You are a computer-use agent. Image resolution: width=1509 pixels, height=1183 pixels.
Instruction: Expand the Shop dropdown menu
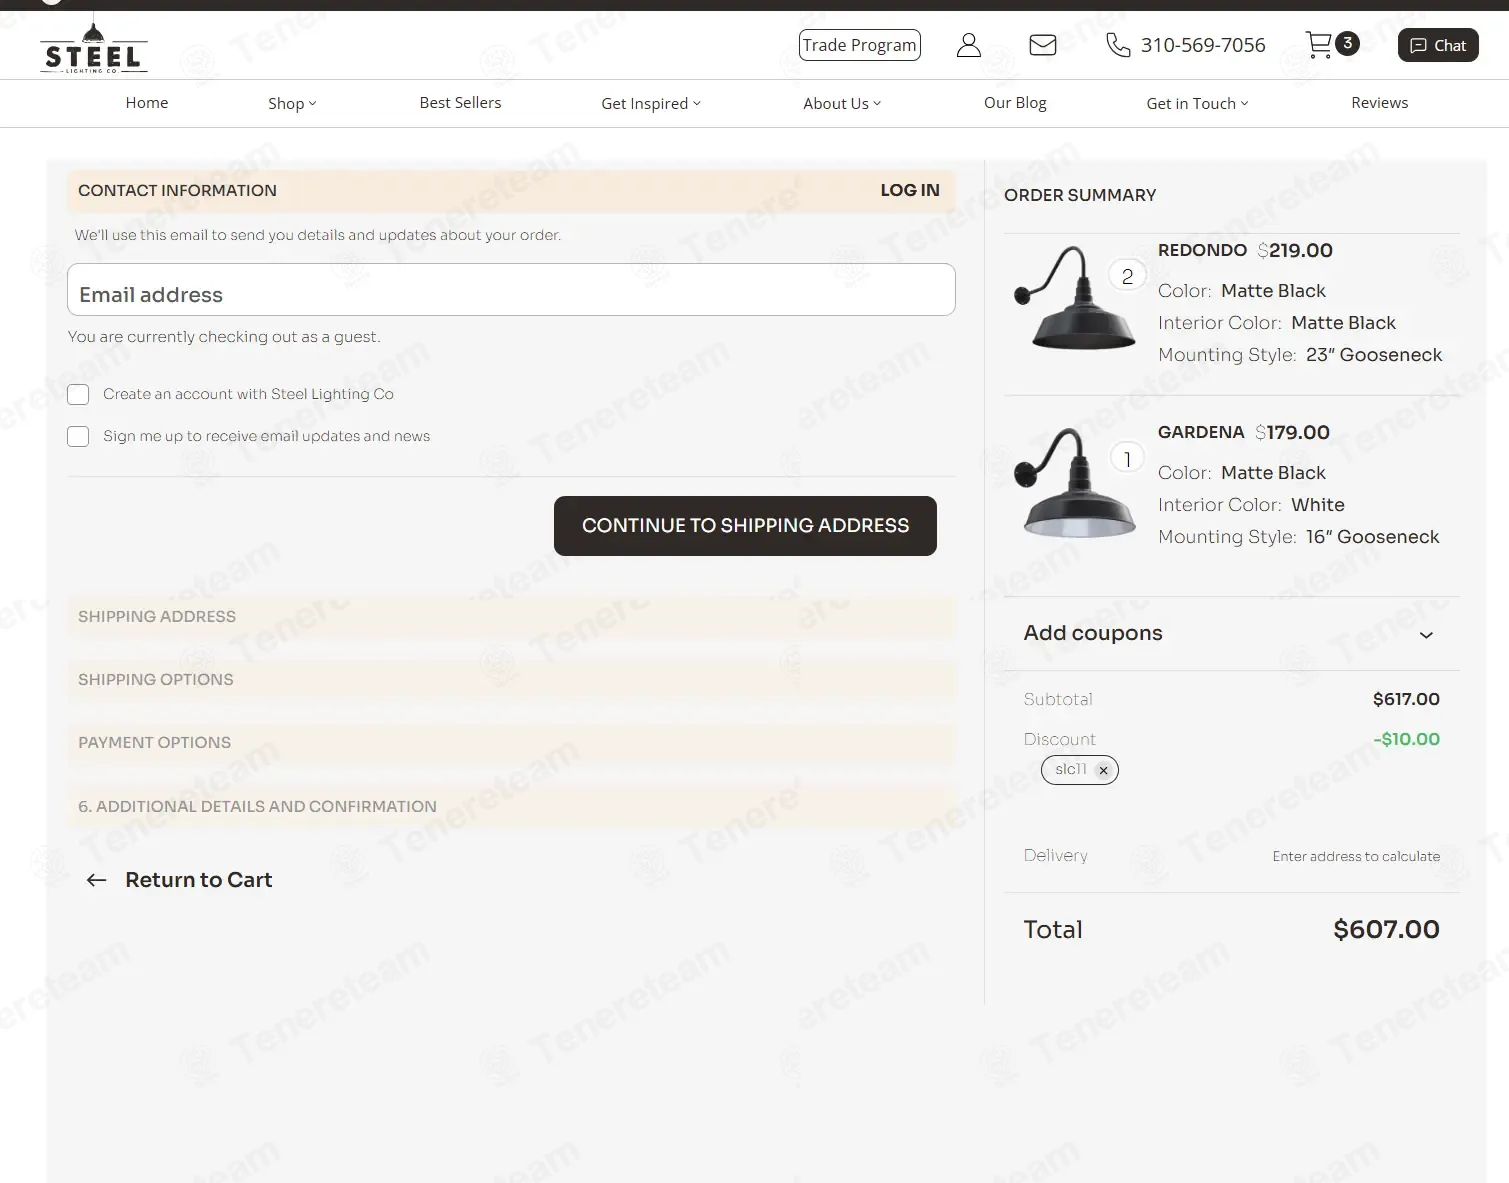coord(292,103)
